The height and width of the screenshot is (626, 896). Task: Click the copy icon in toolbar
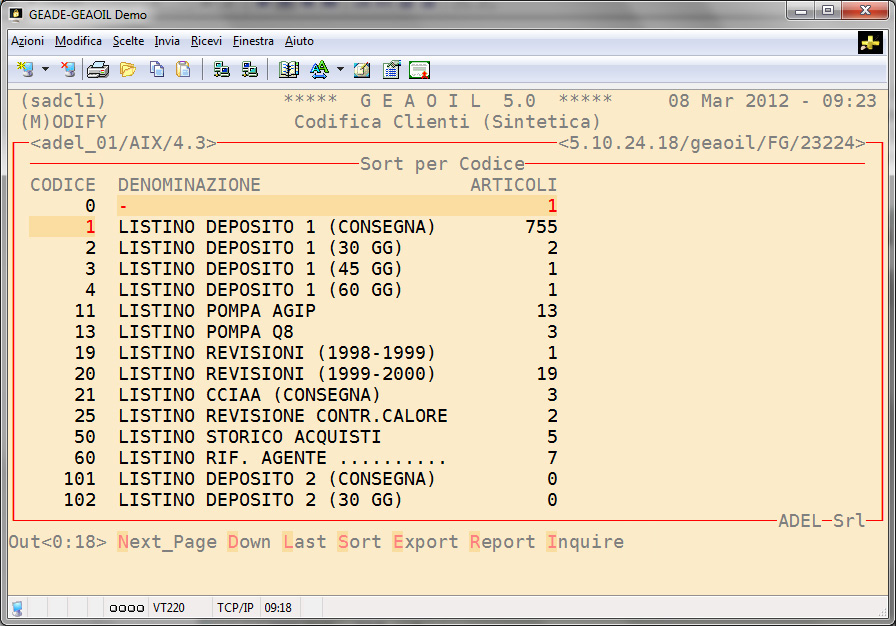point(157,69)
